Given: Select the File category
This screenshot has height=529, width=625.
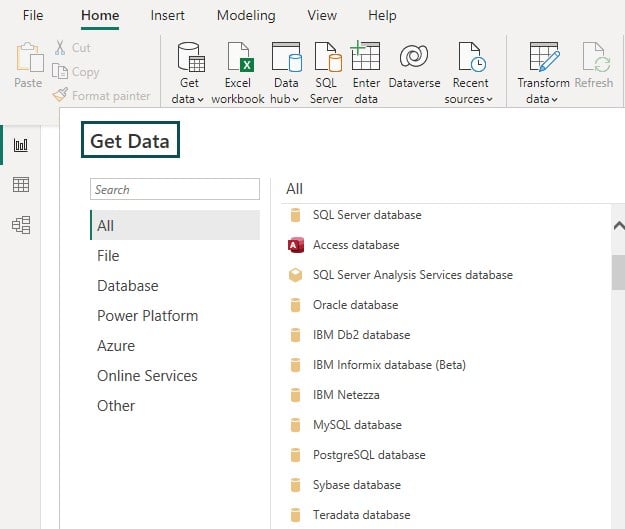Looking at the screenshot, I should click(x=108, y=256).
